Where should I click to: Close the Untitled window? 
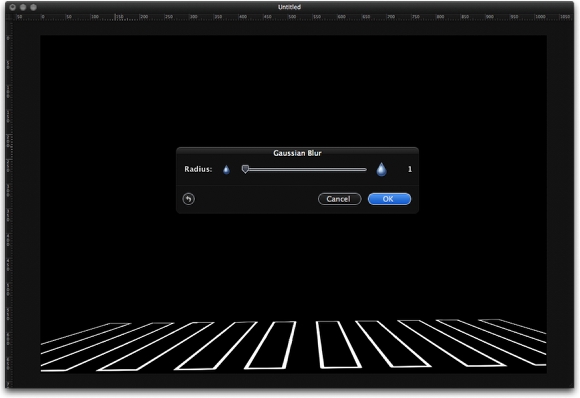(13, 7)
